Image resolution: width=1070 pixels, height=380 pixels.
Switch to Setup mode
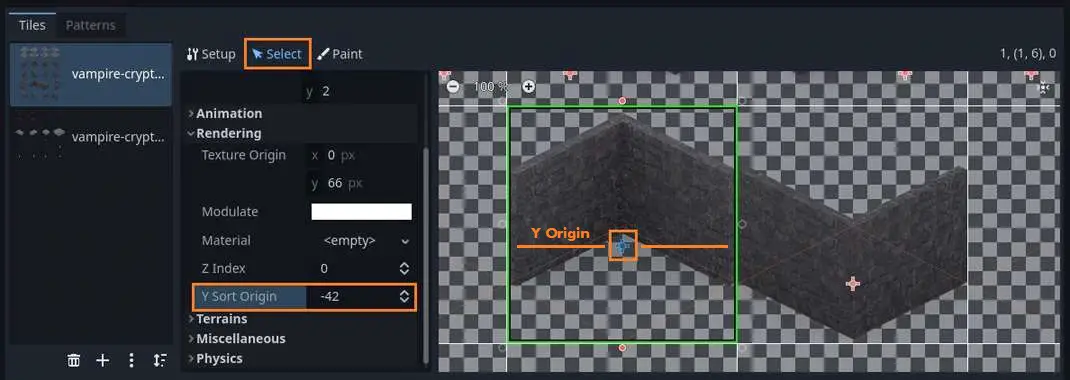coord(211,54)
